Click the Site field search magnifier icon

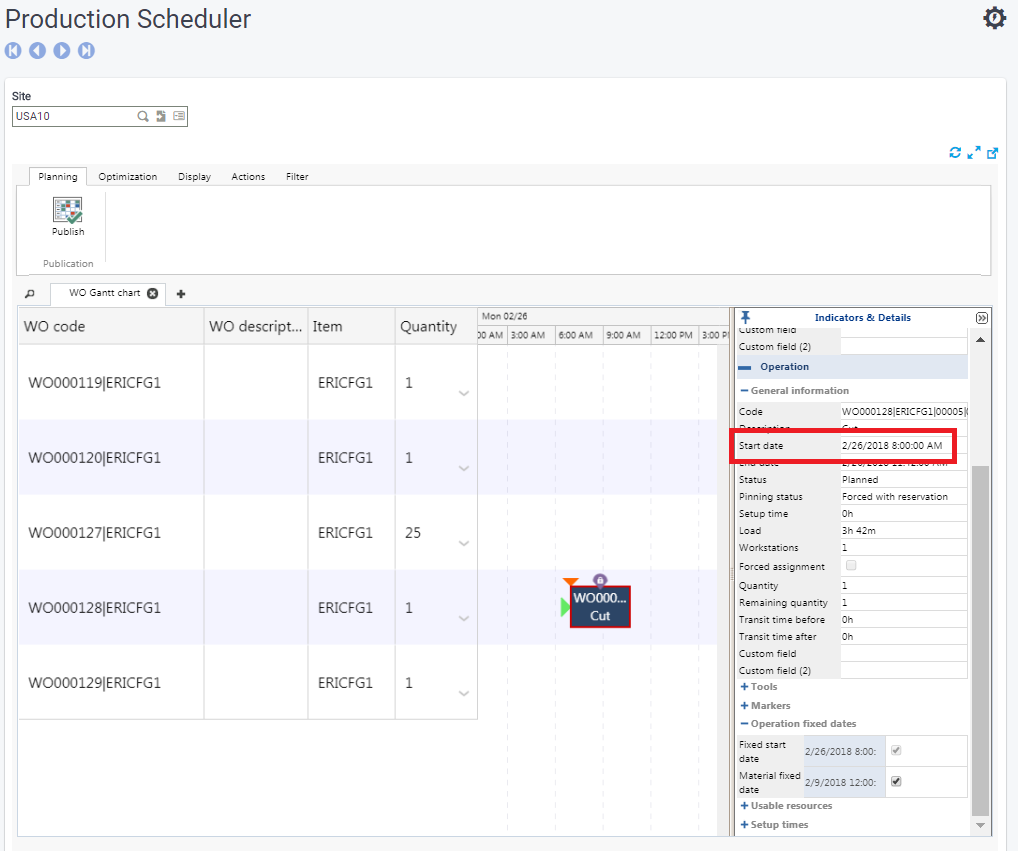click(143, 116)
